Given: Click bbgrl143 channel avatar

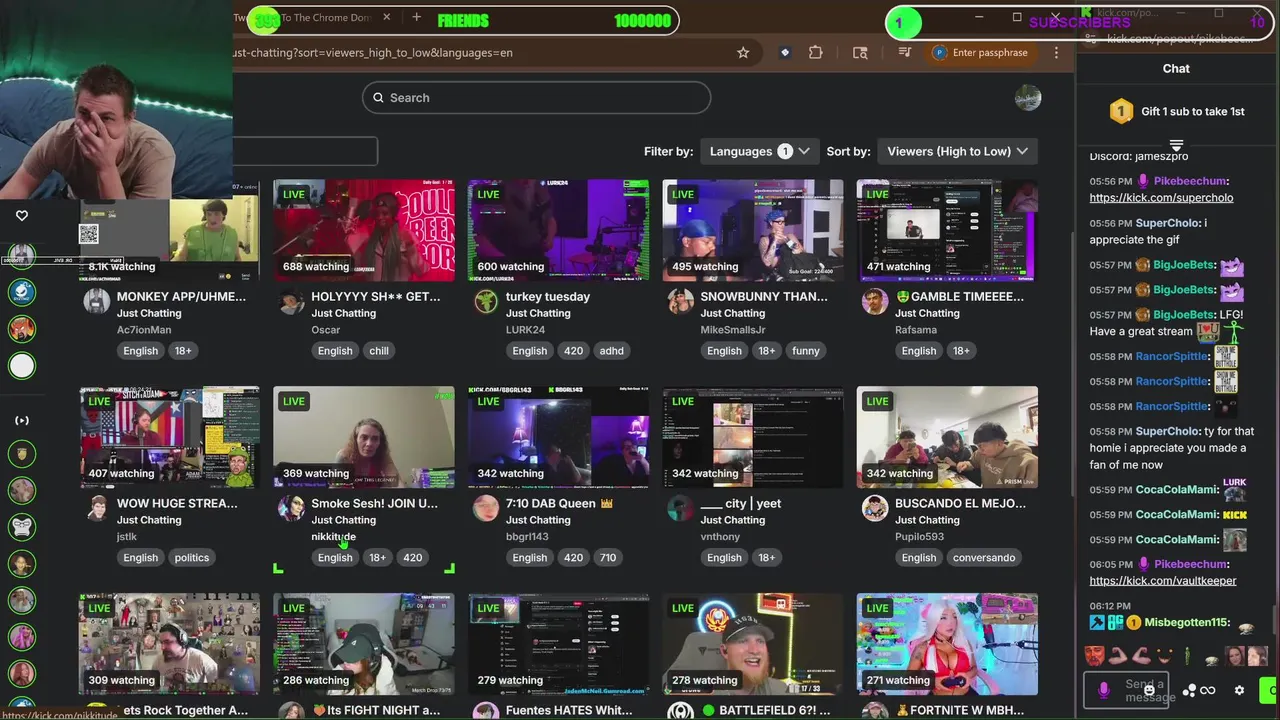Looking at the screenshot, I should 486,508.
